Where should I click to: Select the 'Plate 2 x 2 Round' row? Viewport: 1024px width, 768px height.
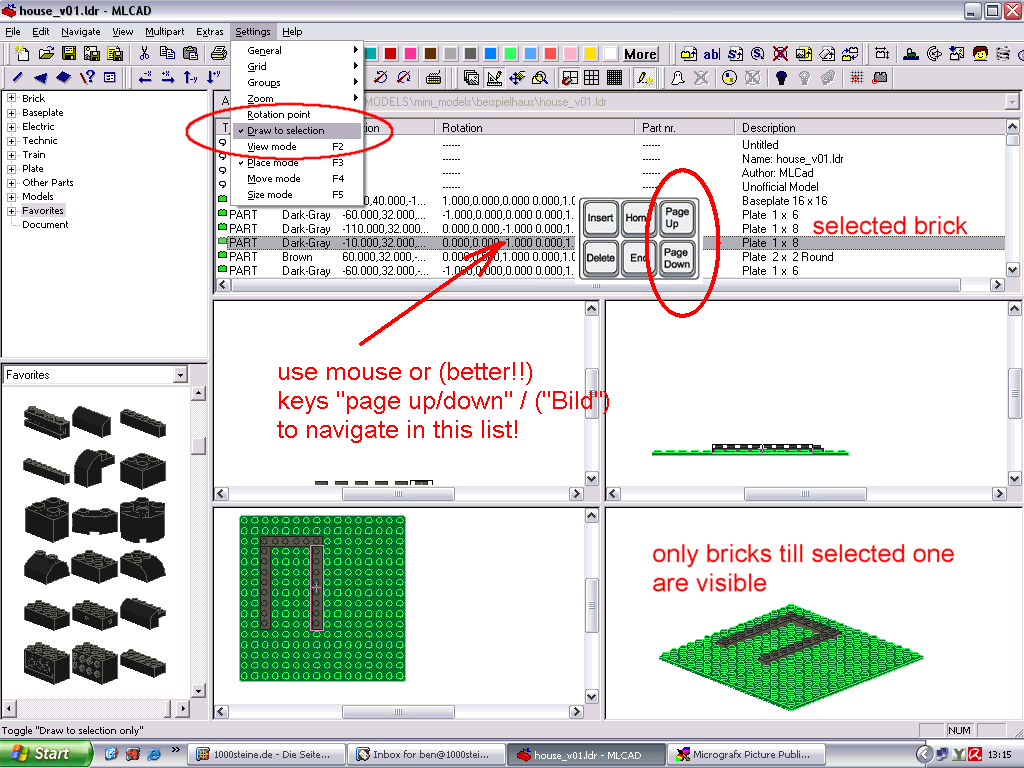coord(610,257)
